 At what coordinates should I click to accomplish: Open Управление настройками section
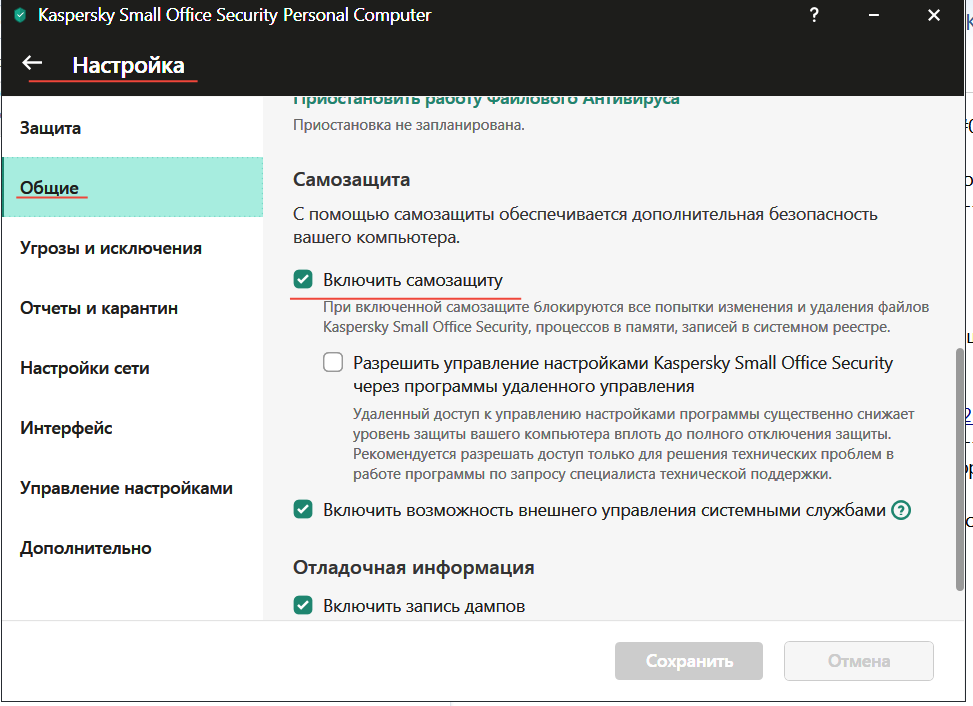tap(132, 488)
